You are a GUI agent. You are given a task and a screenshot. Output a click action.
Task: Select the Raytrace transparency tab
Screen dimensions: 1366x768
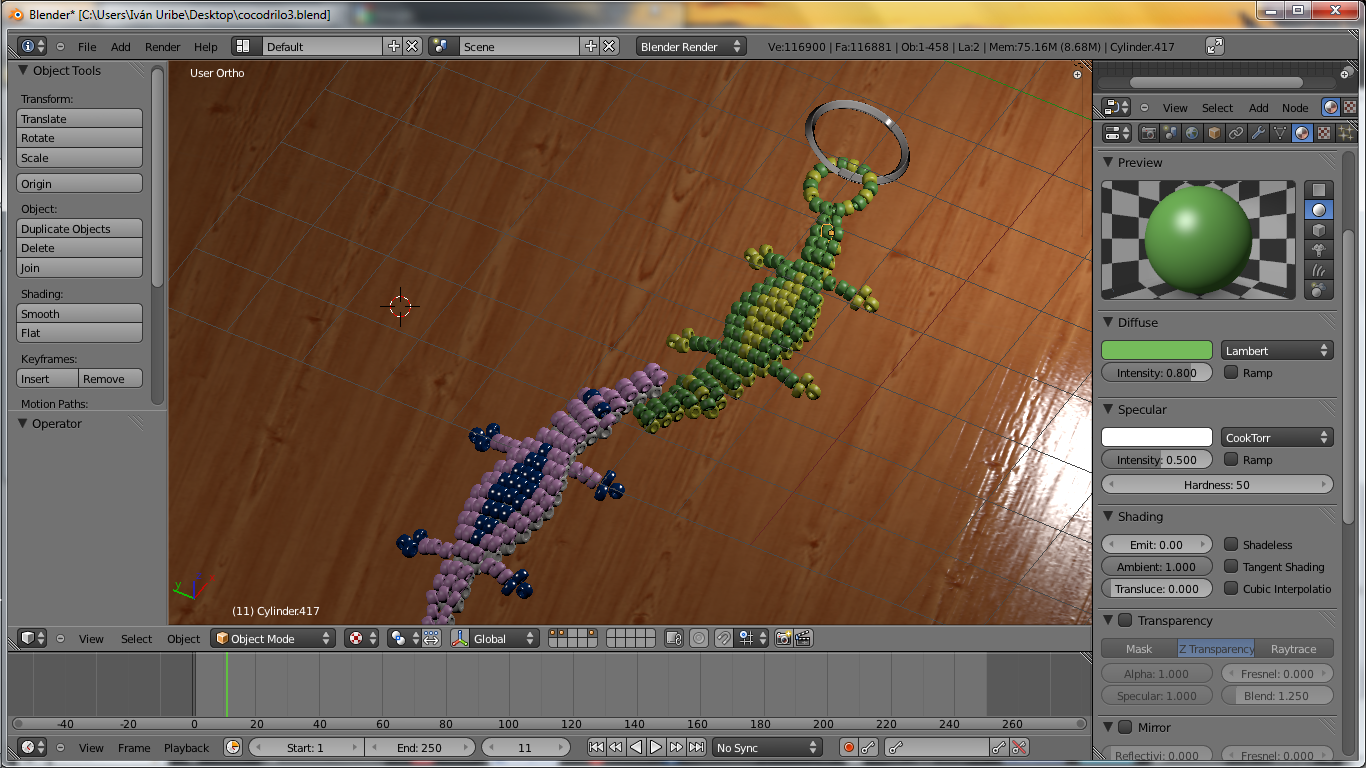point(1293,649)
